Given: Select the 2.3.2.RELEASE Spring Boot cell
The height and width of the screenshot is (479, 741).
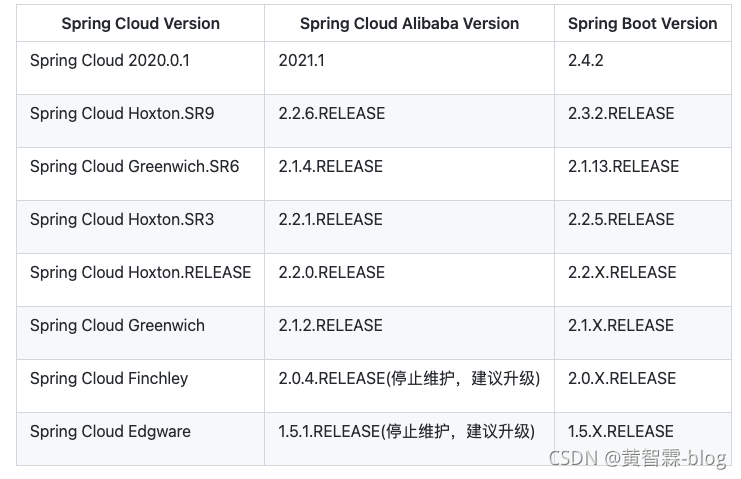Looking at the screenshot, I should (x=621, y=114).
